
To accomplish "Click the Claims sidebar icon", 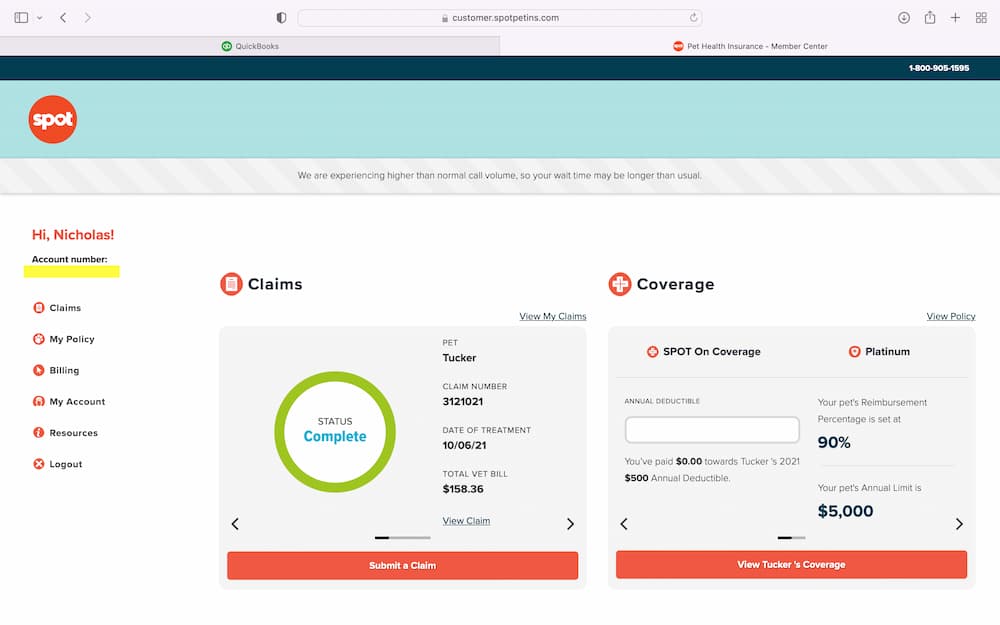I will (x=39, y=308).
